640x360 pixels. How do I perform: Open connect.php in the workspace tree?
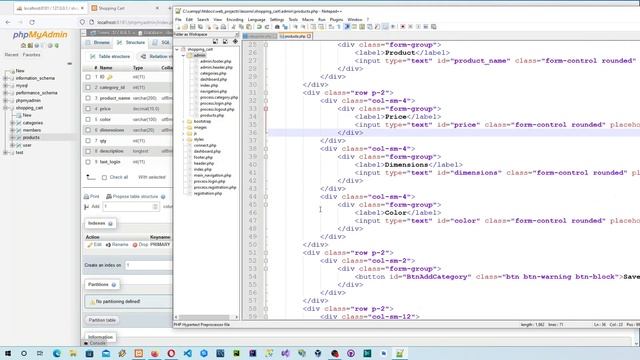click(x=205, y=145)
